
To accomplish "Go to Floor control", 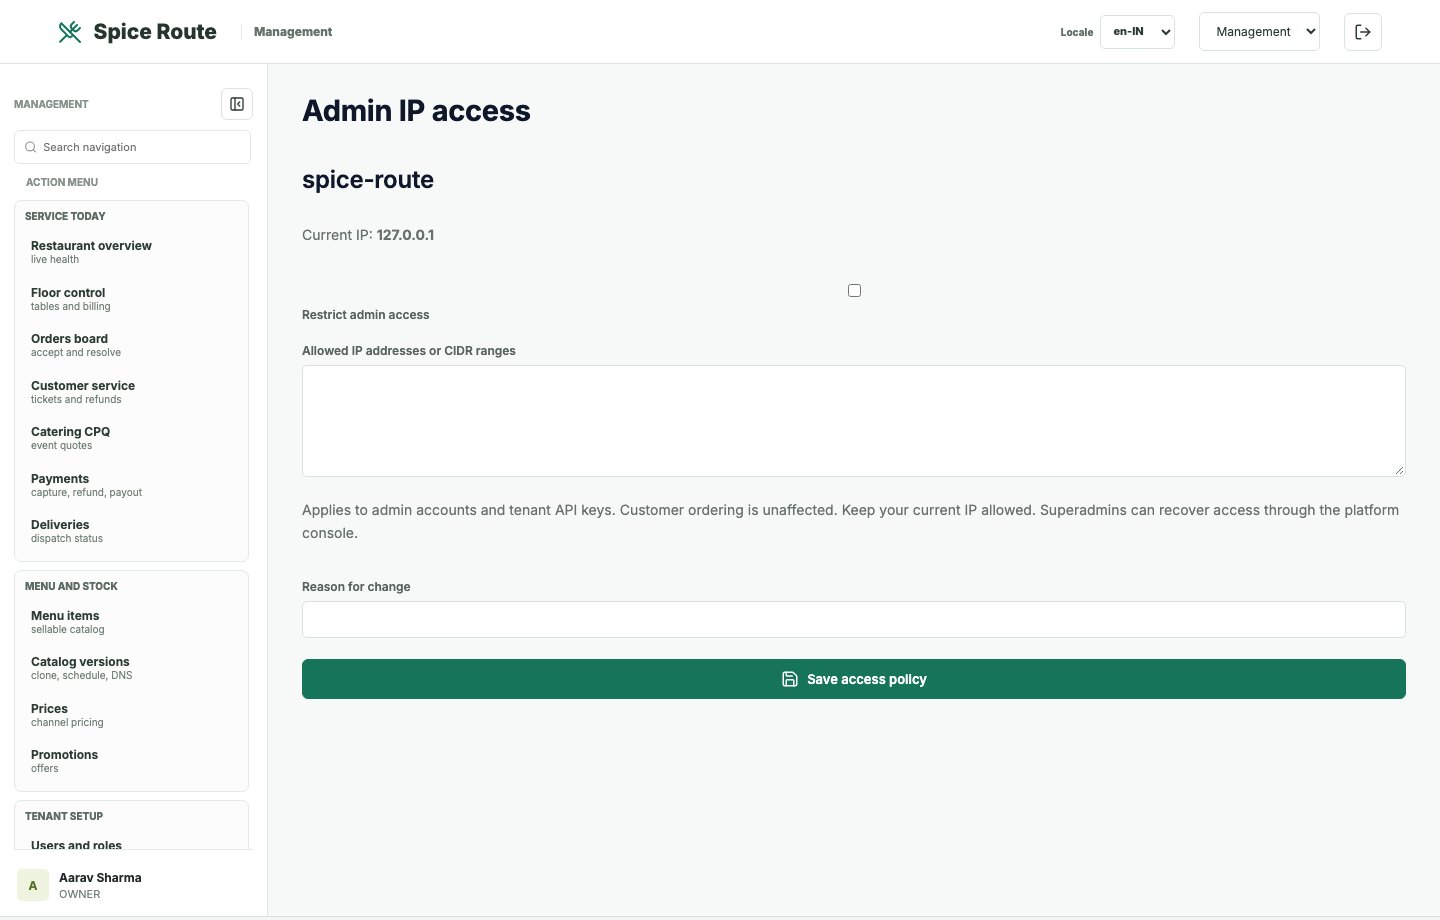I will pos(131,299).
